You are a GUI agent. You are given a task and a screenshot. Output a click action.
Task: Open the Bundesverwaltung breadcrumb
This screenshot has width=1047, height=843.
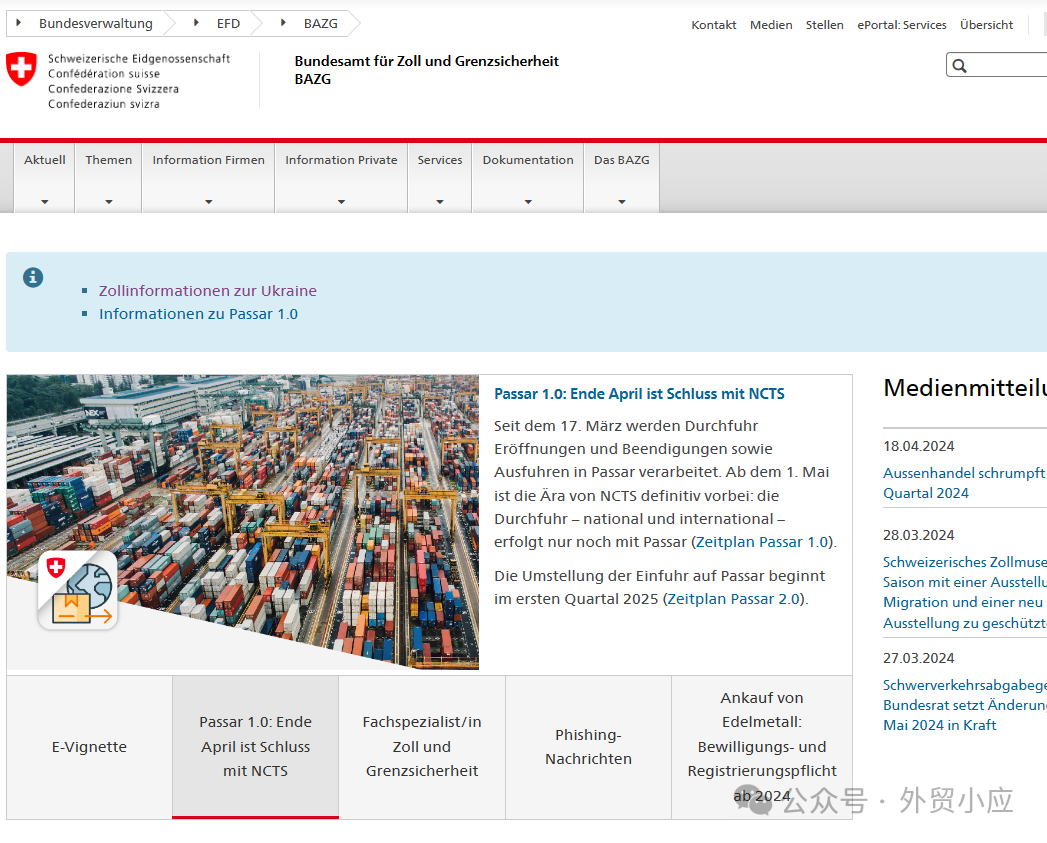pos(95,23)
